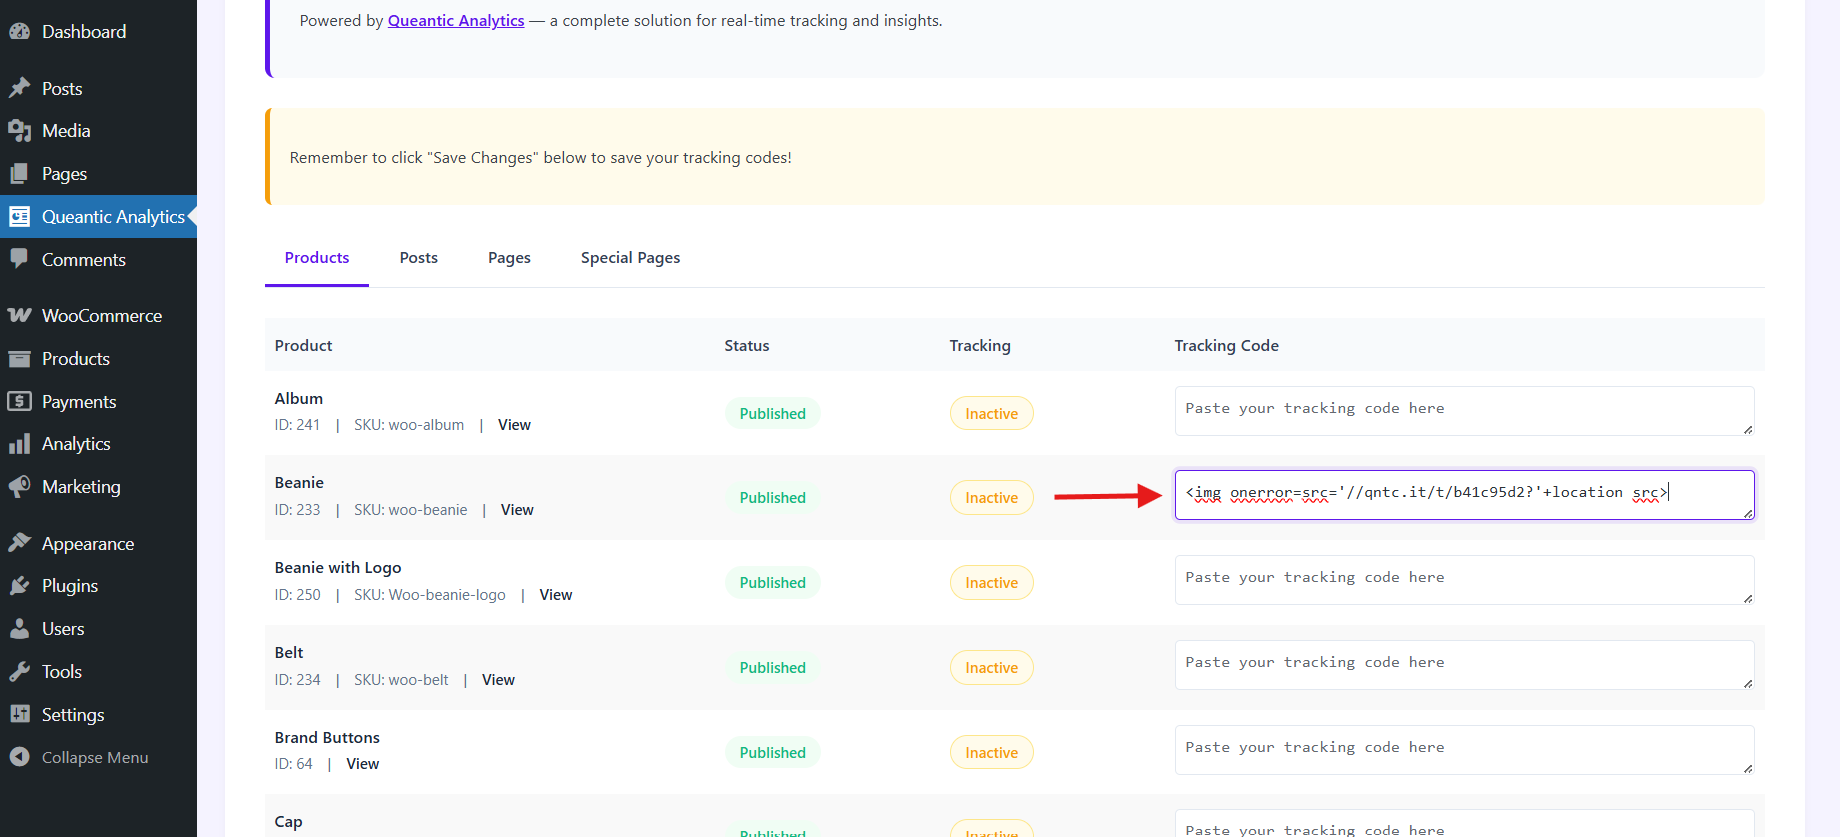
Task: Click the Pages document icon
Action: pos(20,174)
